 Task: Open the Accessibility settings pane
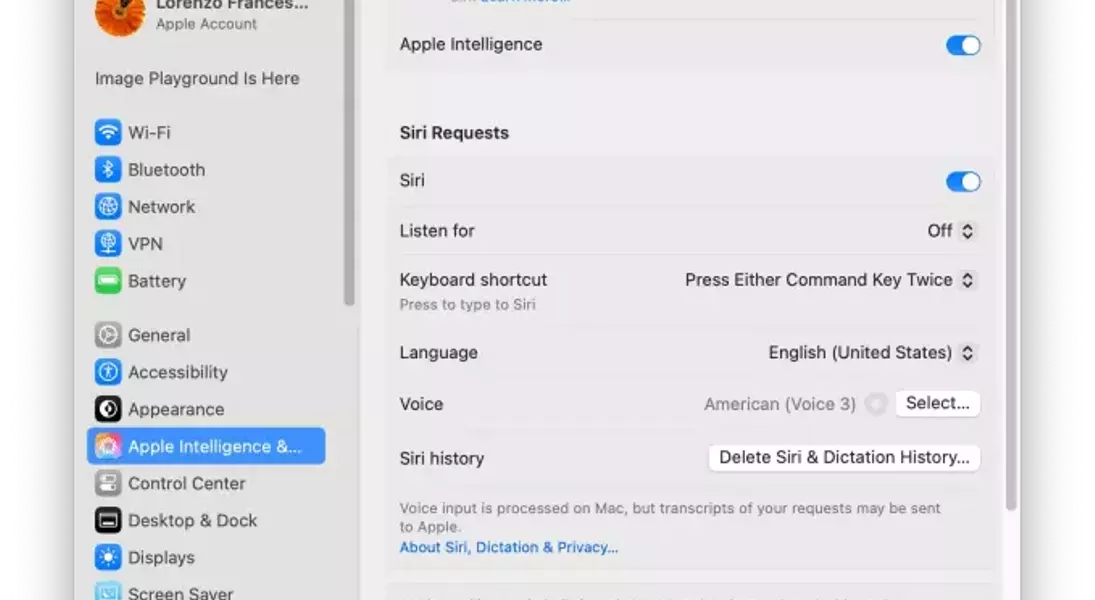tap(206, 372)
